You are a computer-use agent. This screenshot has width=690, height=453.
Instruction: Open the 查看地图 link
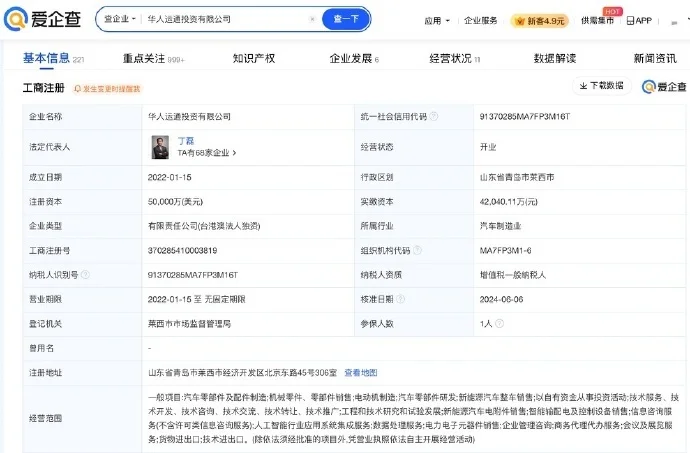tap(360, 373)
